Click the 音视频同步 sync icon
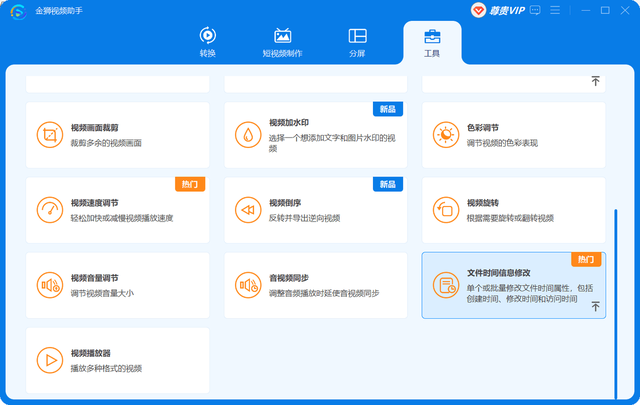Screen dimensions: 640x405 tap(248, 285)
